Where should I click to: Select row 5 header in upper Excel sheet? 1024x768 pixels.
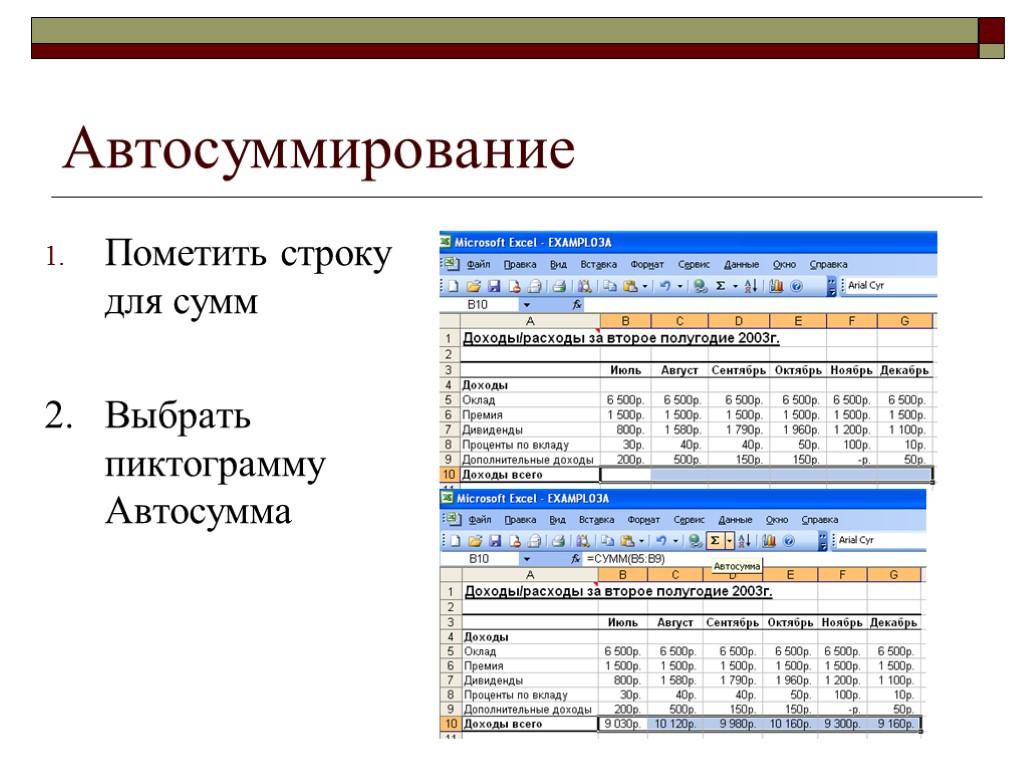449,400
